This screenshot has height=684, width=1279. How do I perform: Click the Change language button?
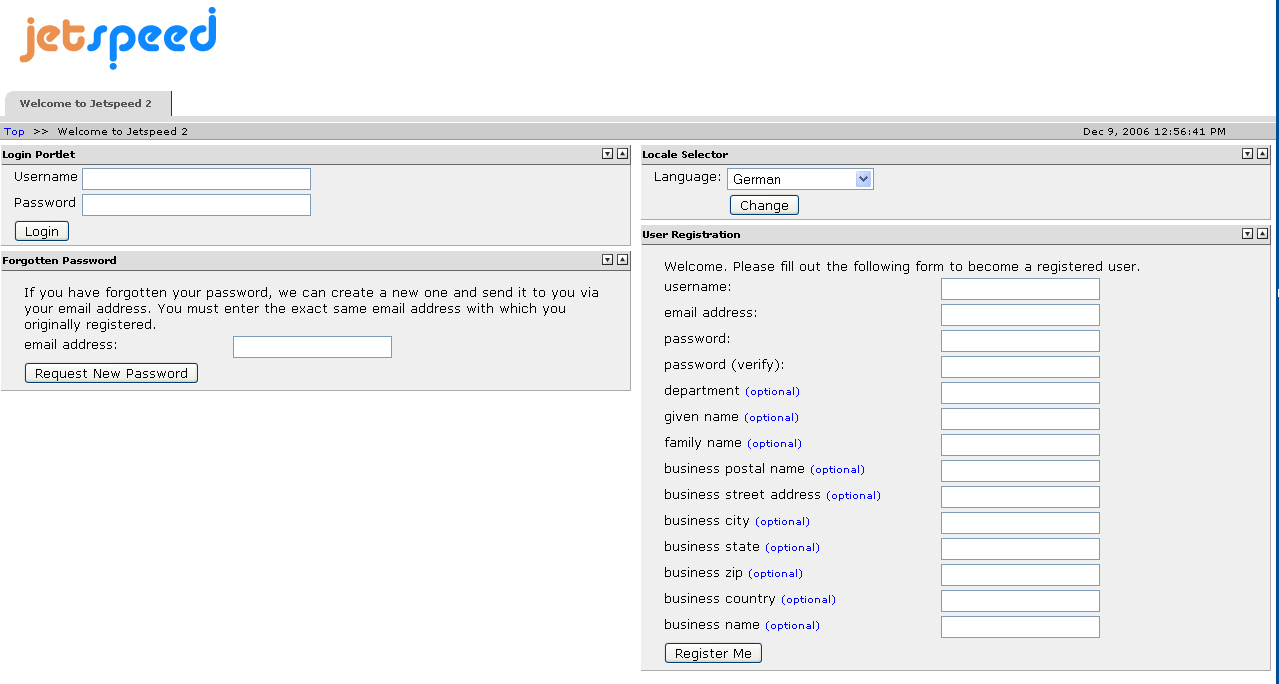pos(764,205)
